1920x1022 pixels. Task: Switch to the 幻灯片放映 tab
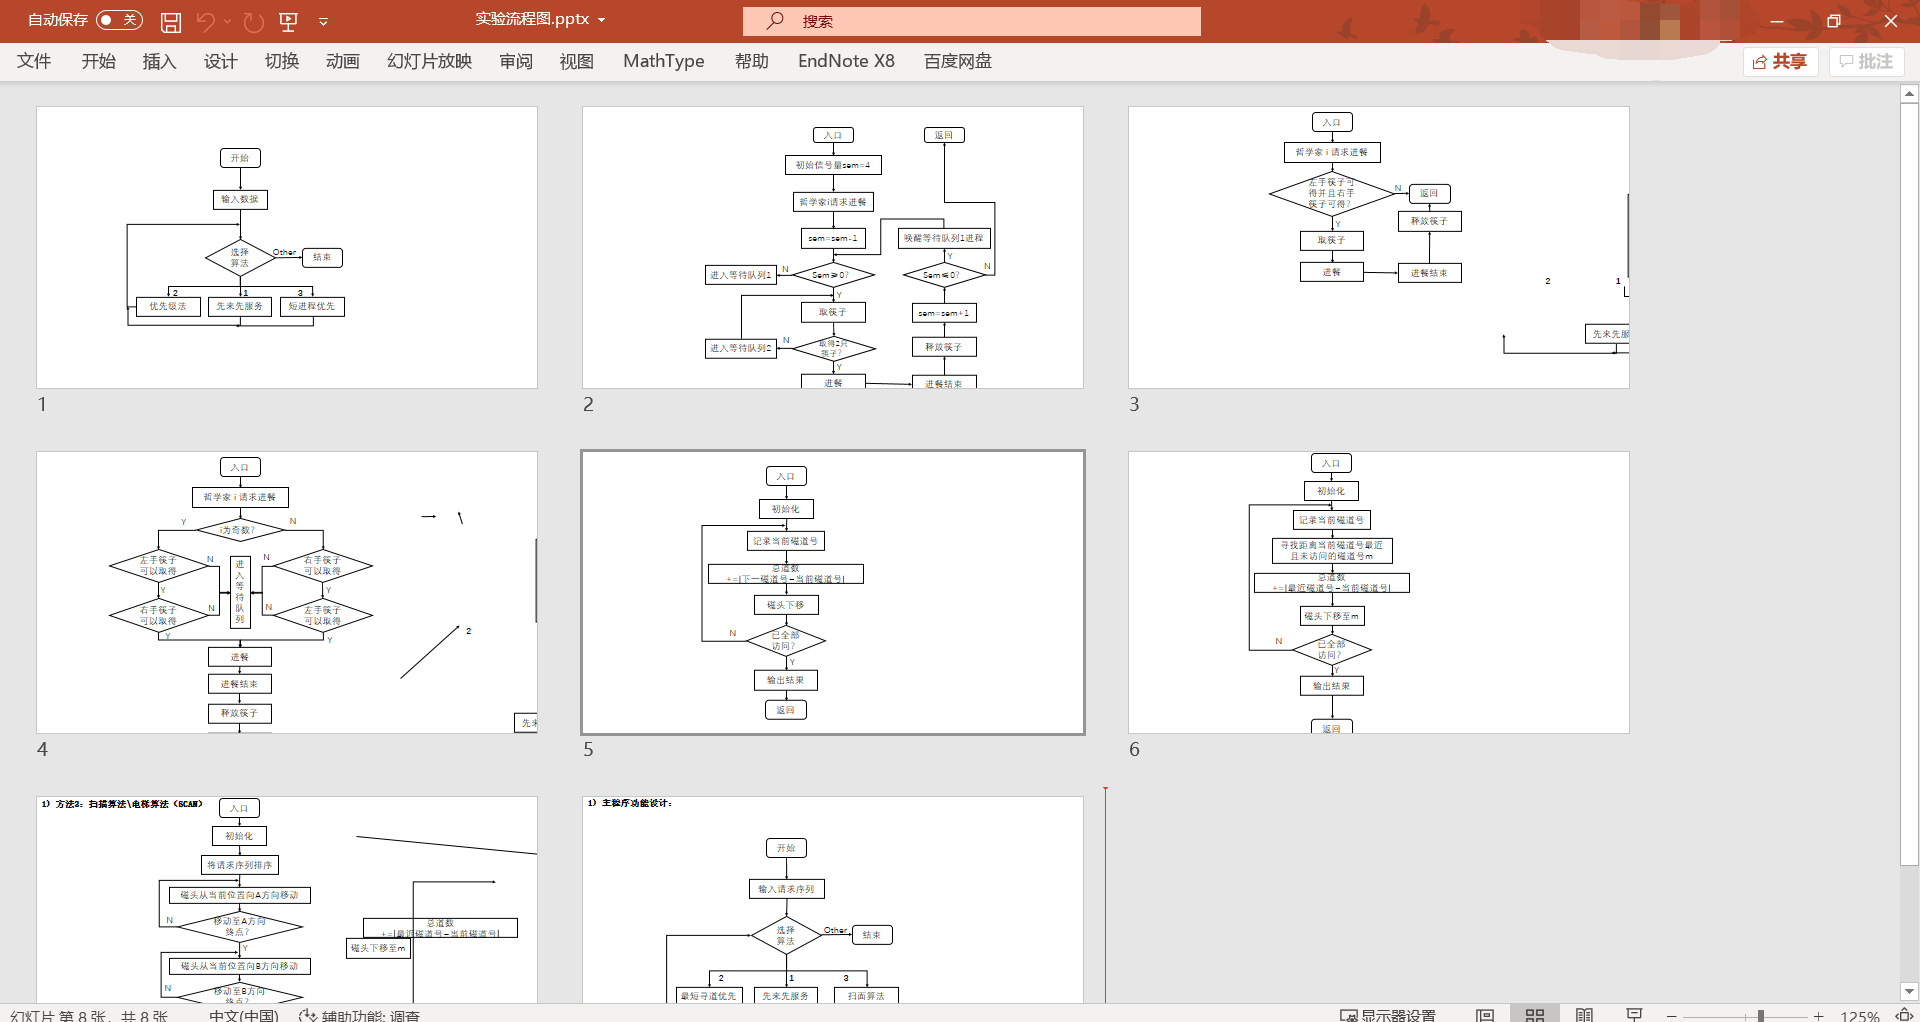click(x=429, y=61)
